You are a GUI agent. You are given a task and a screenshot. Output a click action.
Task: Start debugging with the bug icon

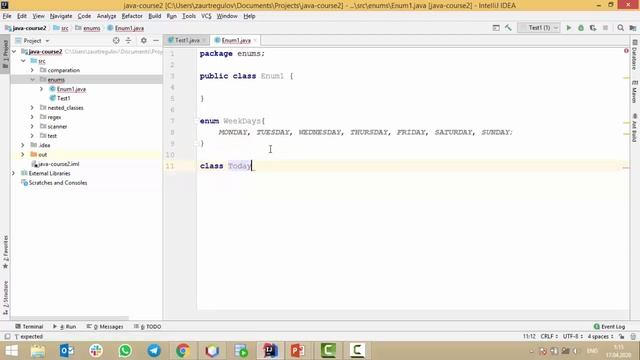pyautogui.click(x=581, y=28)
